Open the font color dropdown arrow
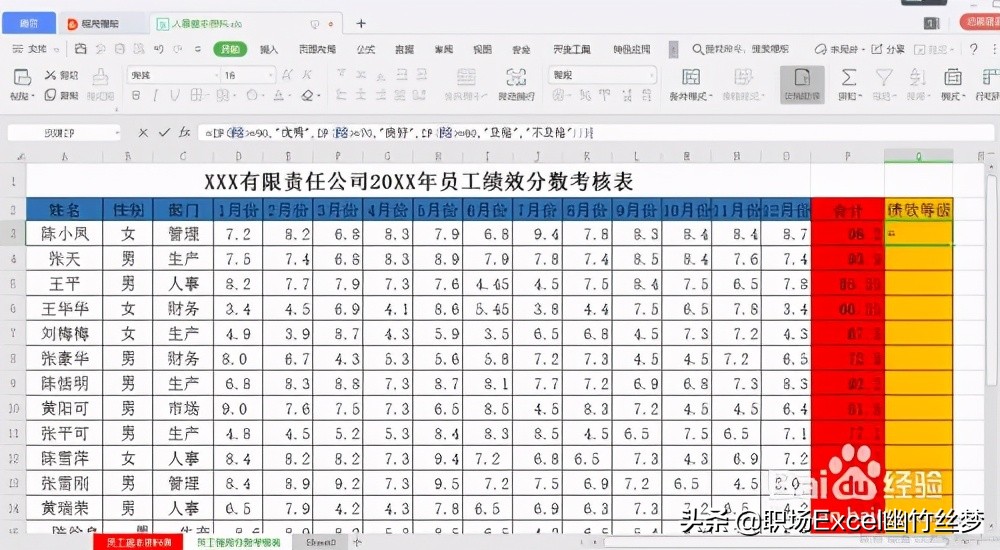 click(x=289, y=96)
